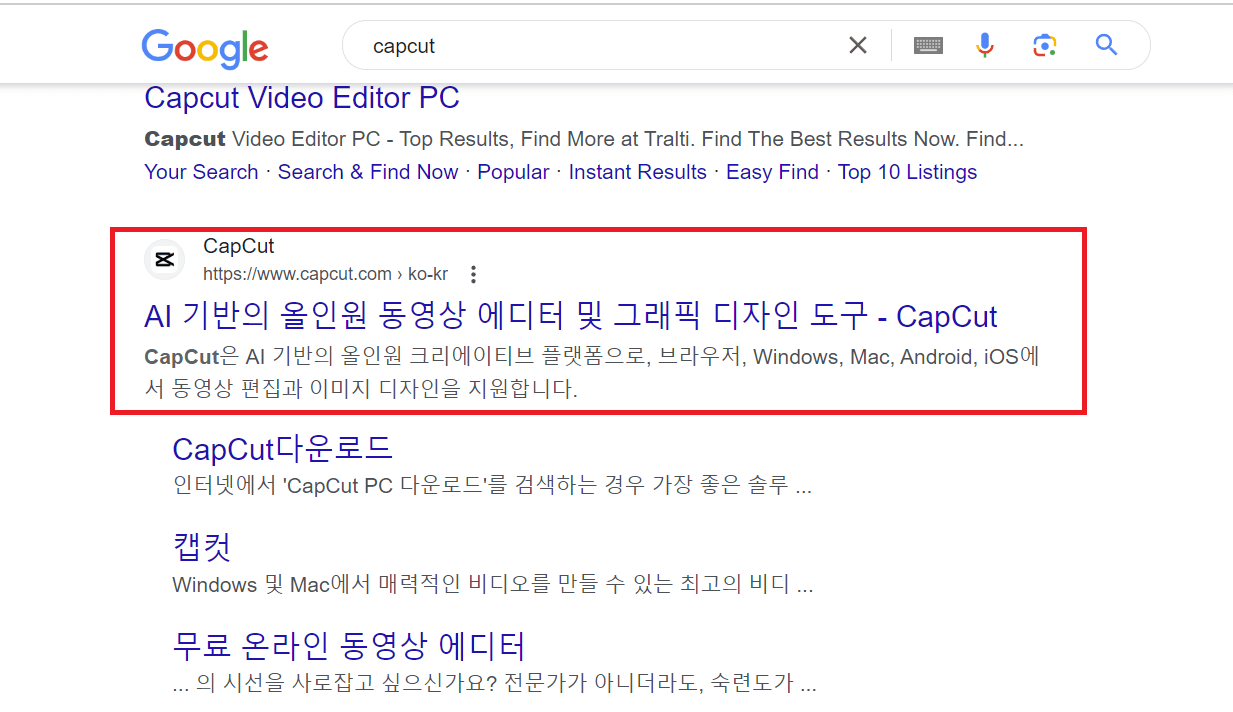1233x712 pixels.
Task: Click the snippet Windows 및 Mac에서 매력적인 비디오를
Action: pyautogui.click(x=493, y=584)
